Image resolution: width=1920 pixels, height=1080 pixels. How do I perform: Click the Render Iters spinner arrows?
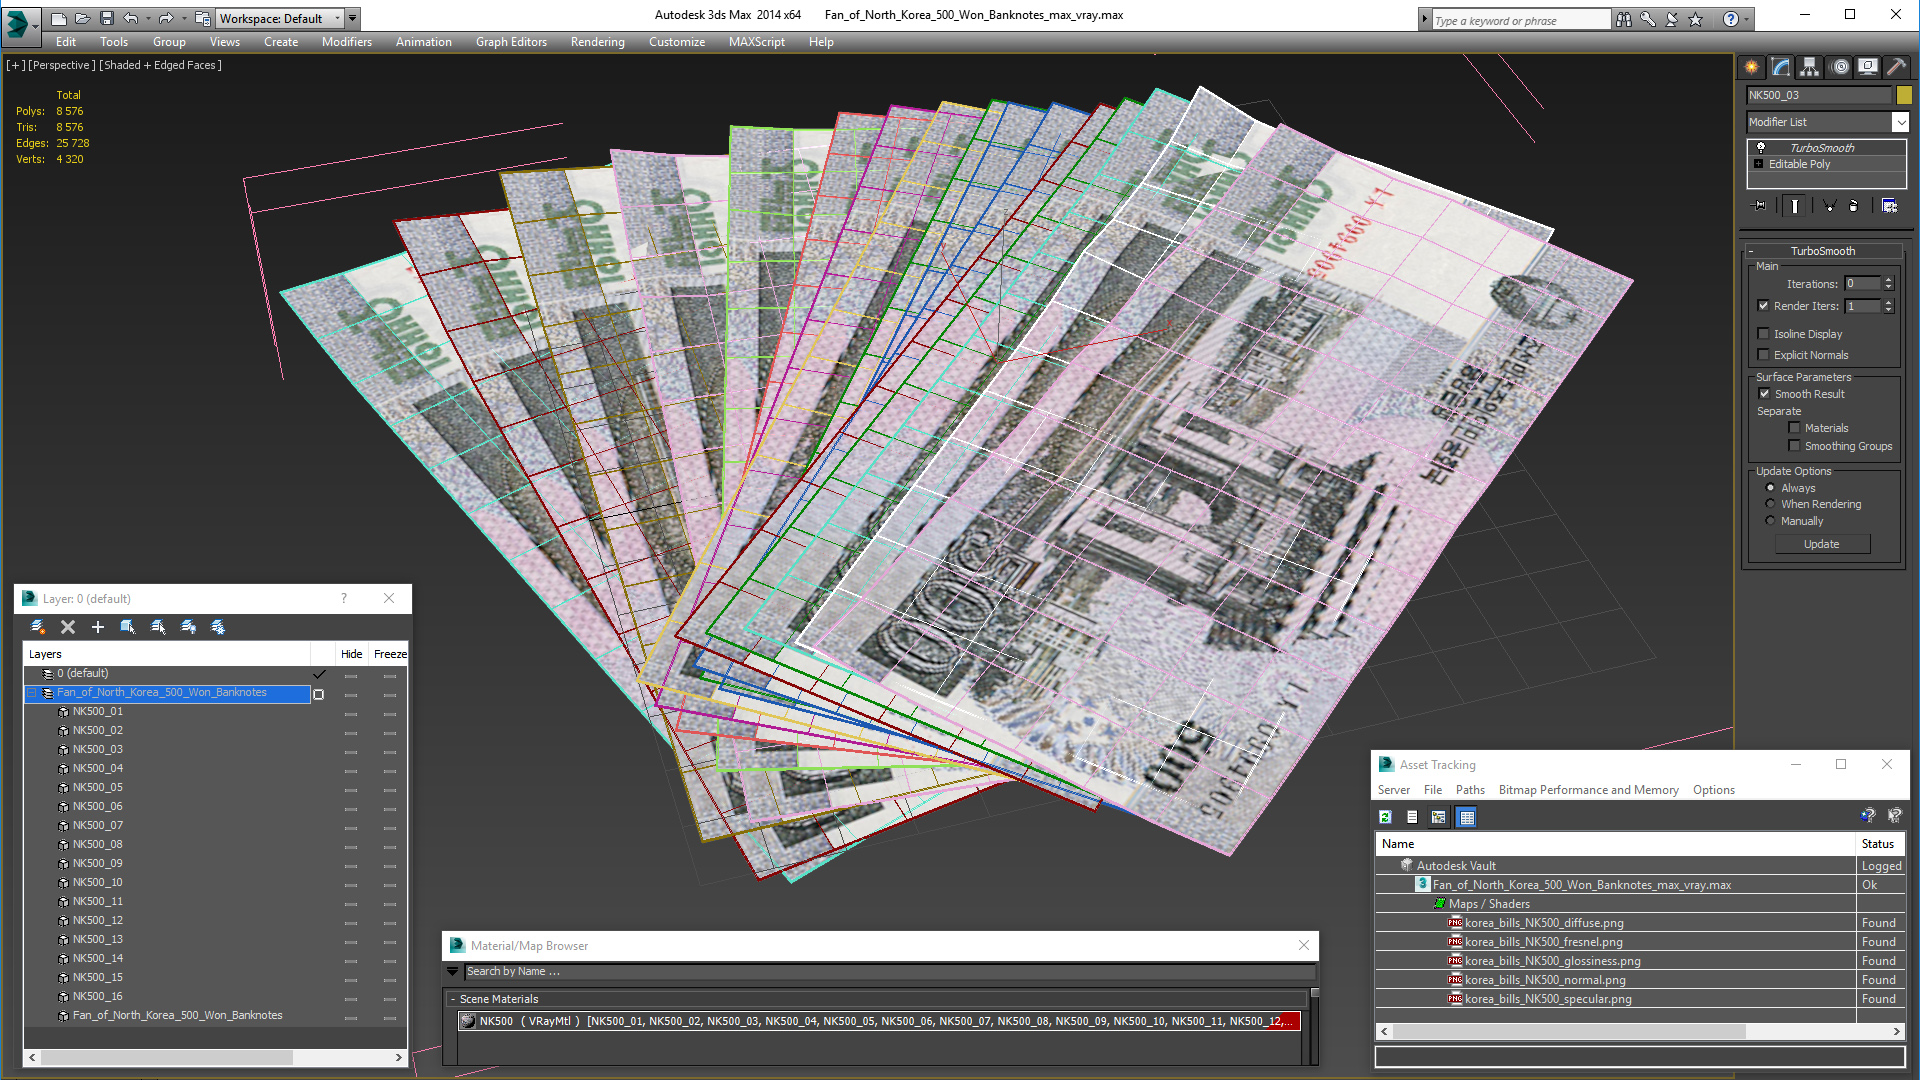(x=1888, y=306)
